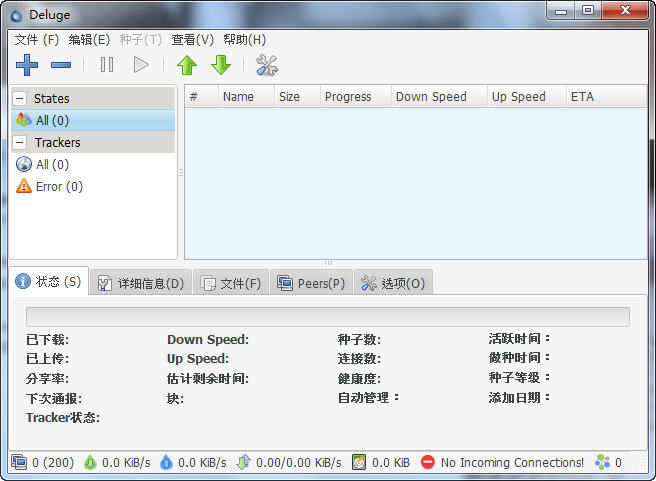Click the red No Incoming Connections icon
The width and height of the screenshot is (656, 481).
coord(428,462)
